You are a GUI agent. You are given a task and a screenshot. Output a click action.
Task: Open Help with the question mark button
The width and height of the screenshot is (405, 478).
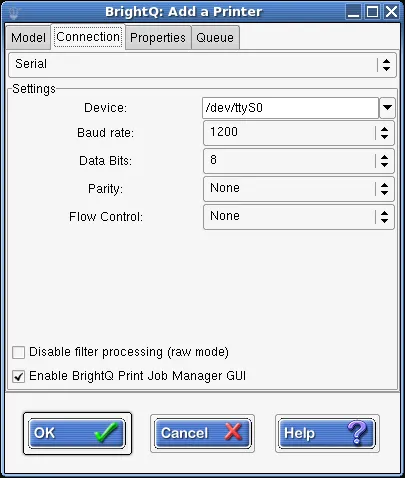(x=327, y=433)
